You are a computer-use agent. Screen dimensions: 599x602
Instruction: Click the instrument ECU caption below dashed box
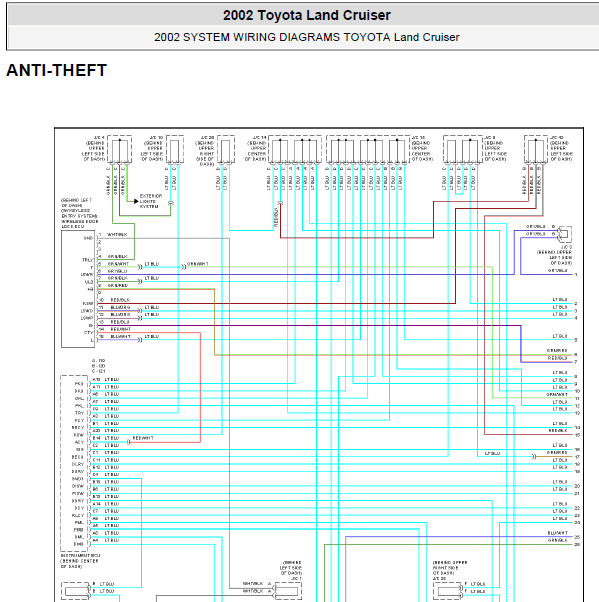pos(80,561)
